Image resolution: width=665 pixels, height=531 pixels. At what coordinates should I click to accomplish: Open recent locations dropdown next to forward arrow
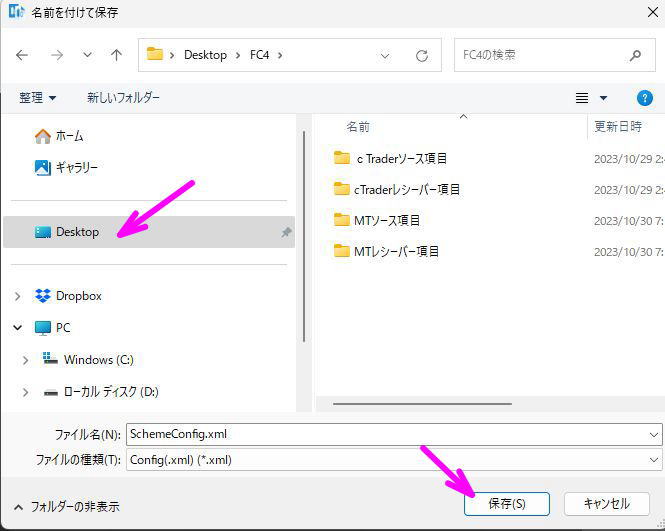[x=87, y=55]
